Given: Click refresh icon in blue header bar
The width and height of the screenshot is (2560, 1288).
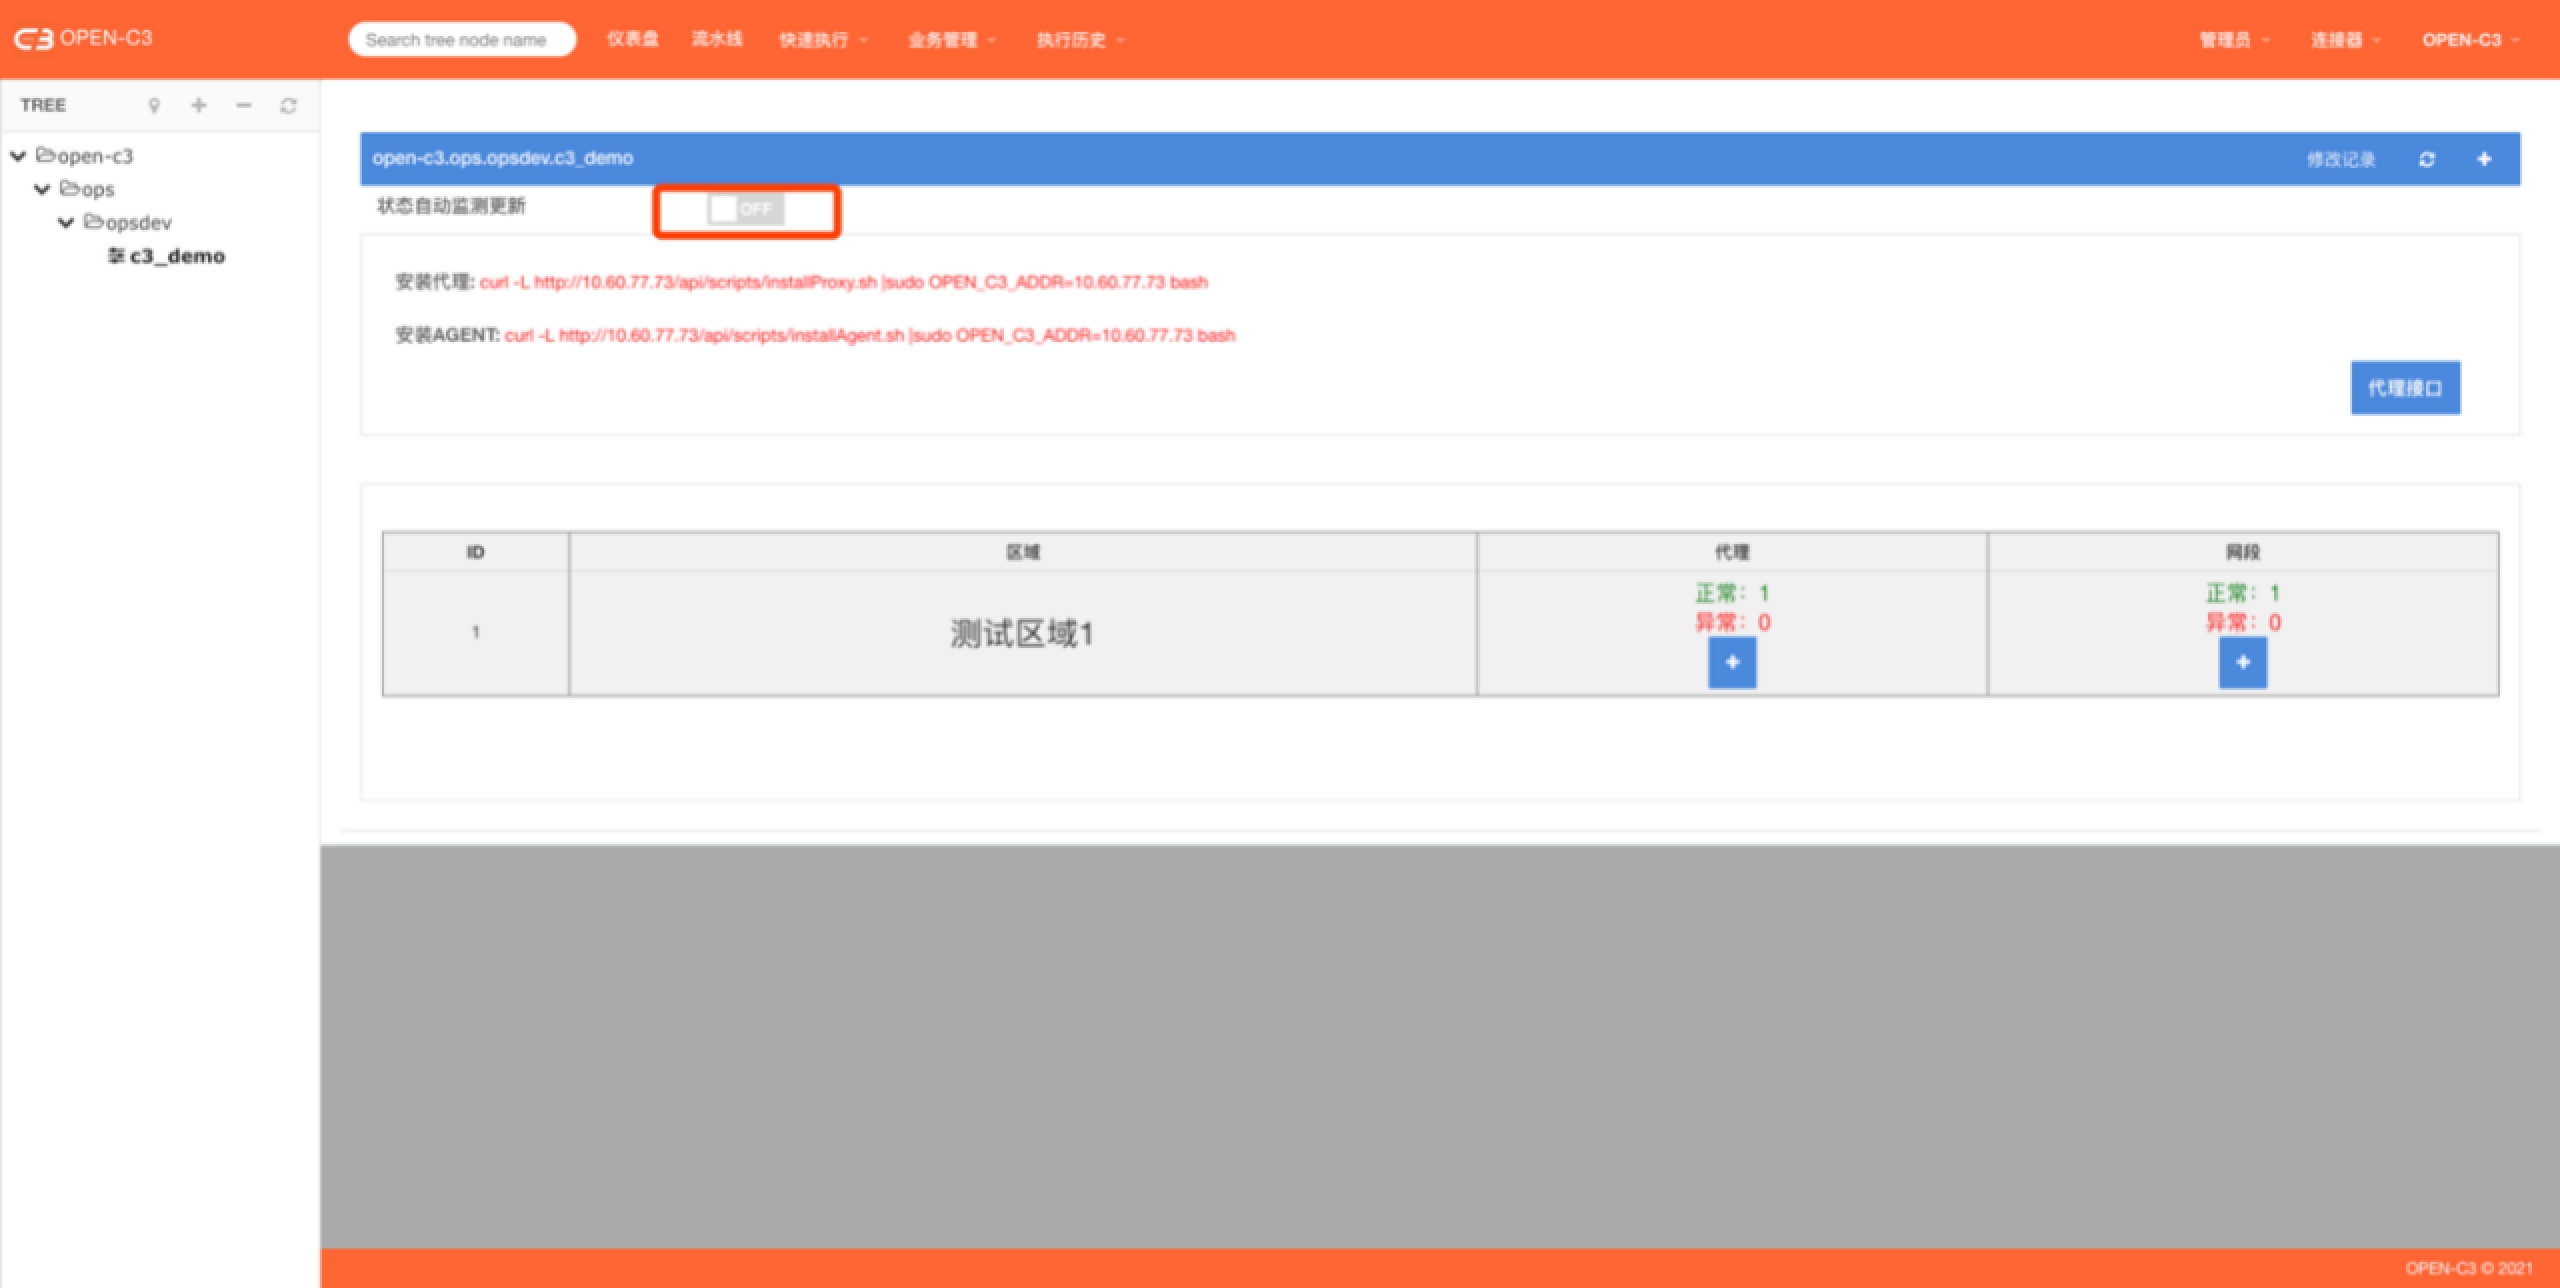Looking at the screenshot, I should point(2427,159).
